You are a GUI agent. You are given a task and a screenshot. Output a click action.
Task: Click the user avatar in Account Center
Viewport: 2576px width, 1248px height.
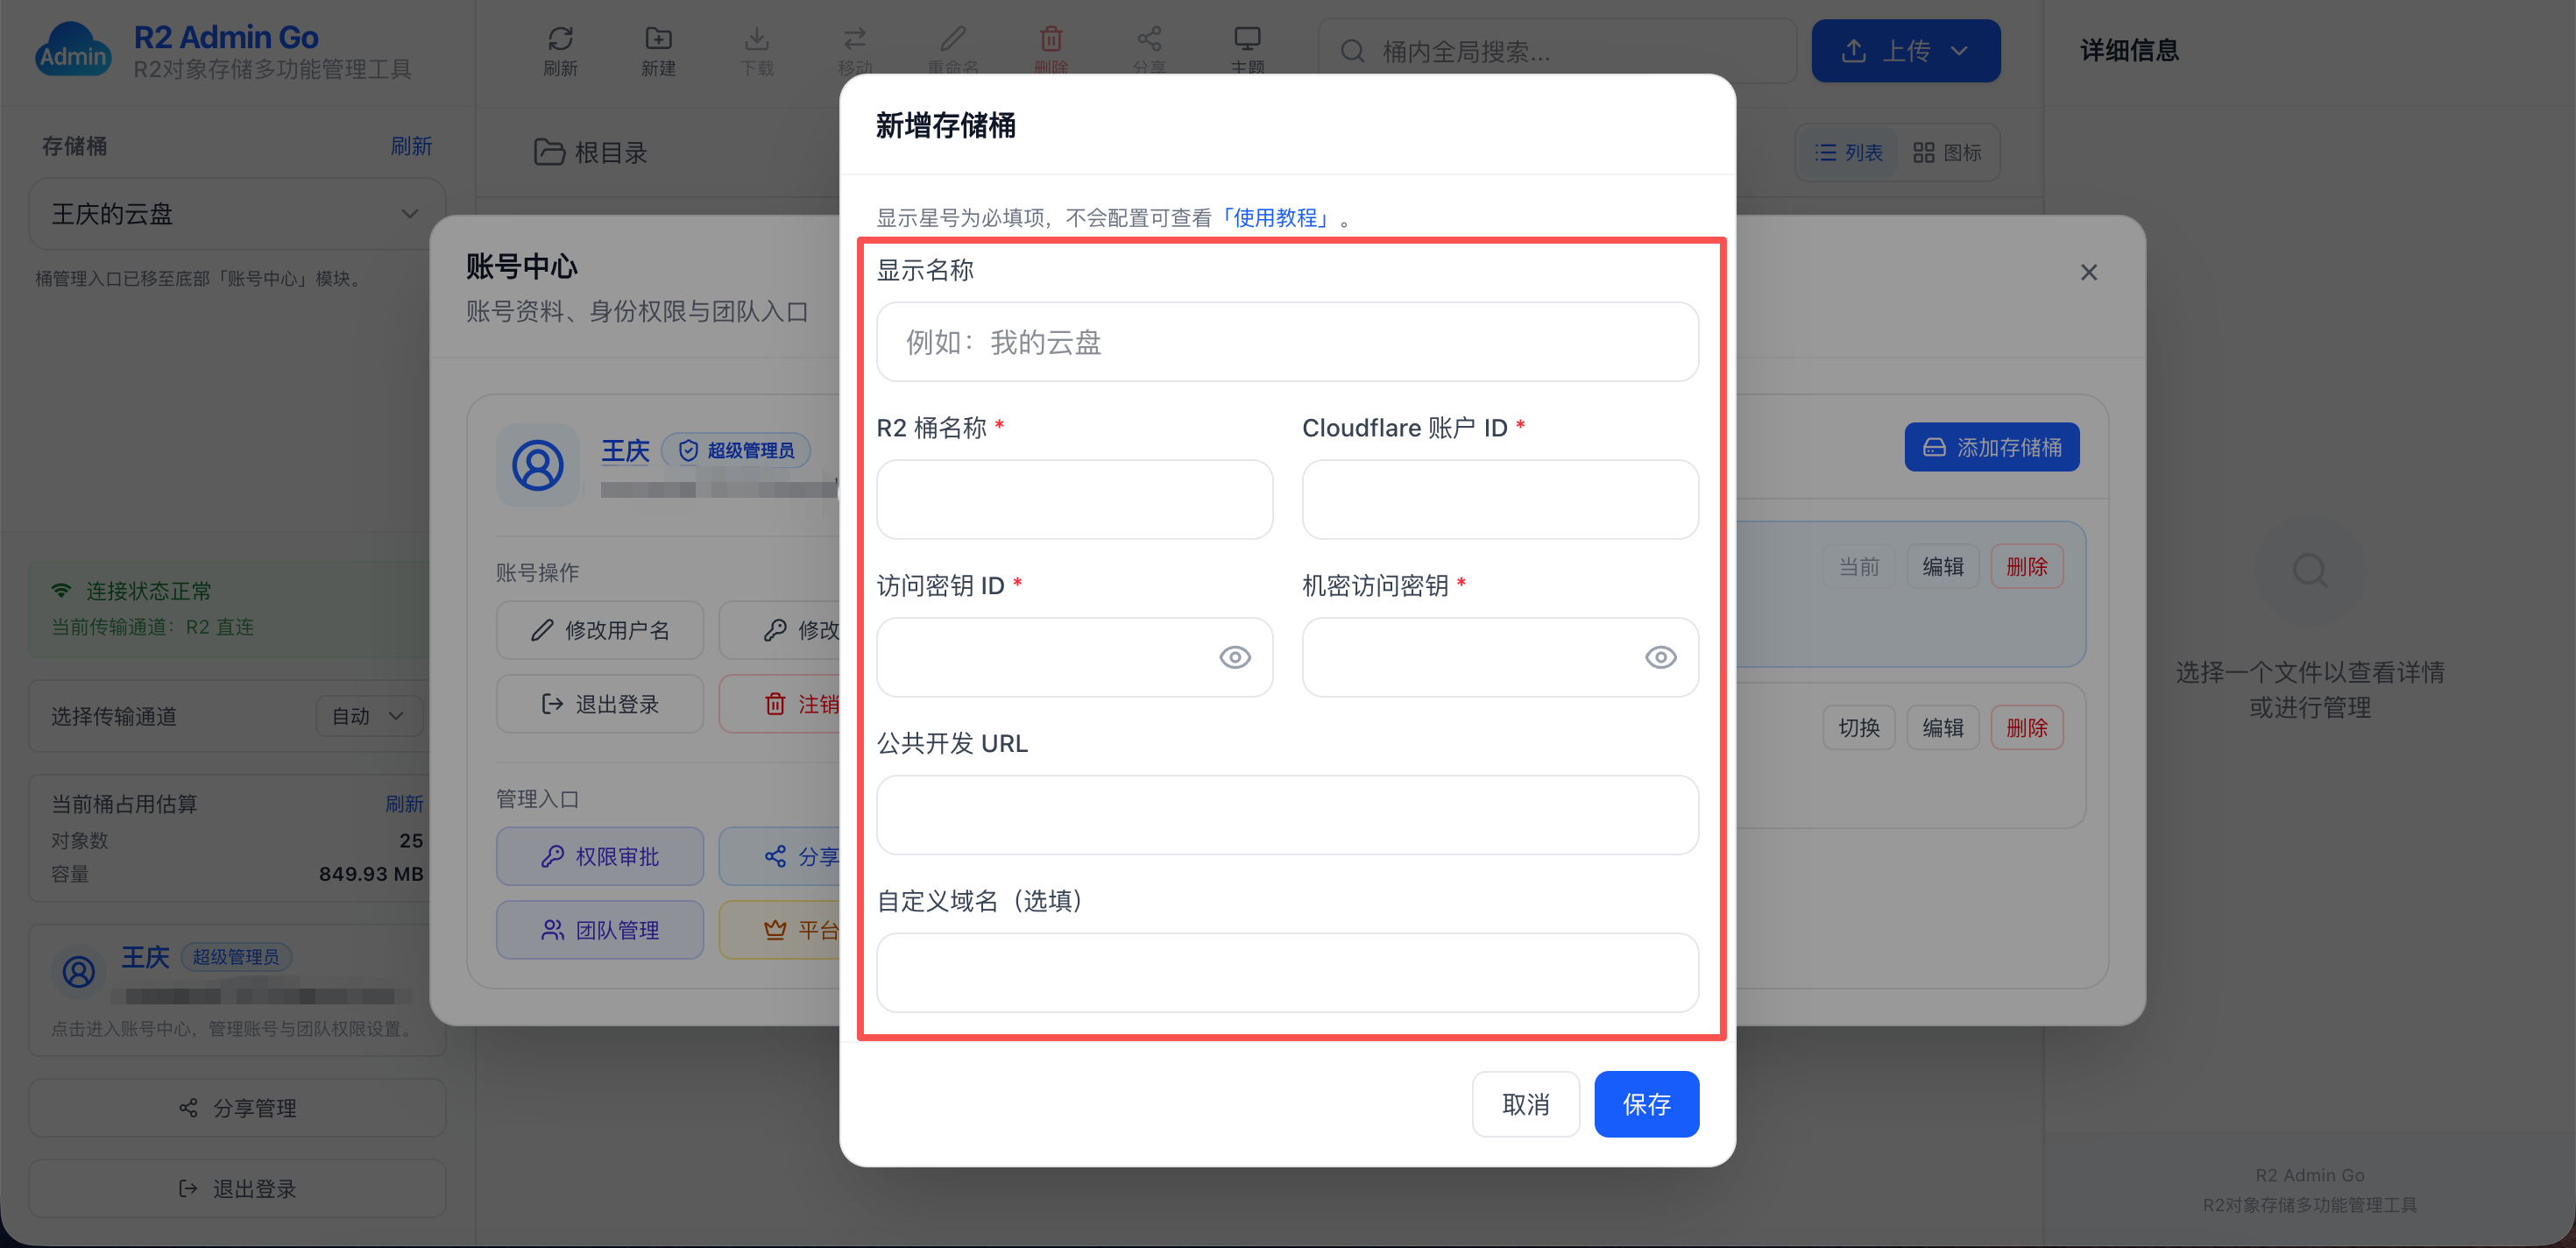point(538,465)
